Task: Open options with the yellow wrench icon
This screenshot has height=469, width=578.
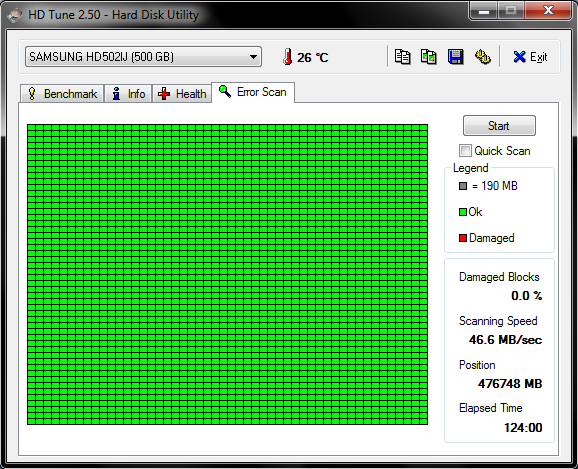Action: point(483,57)
